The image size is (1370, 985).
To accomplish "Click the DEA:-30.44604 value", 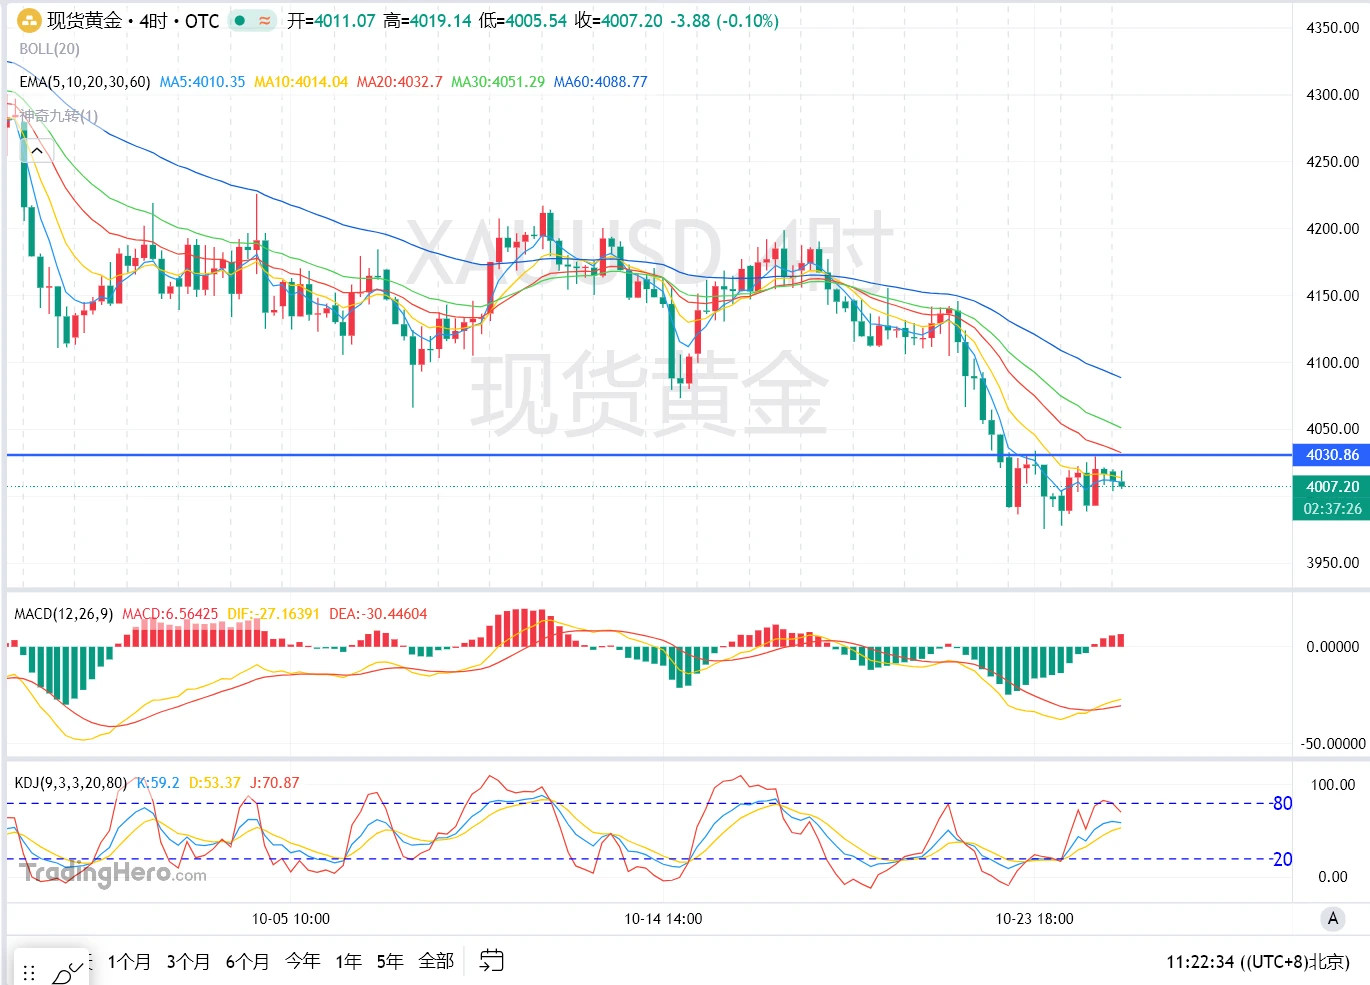I will pyautogui.click(x=378, y=614).
